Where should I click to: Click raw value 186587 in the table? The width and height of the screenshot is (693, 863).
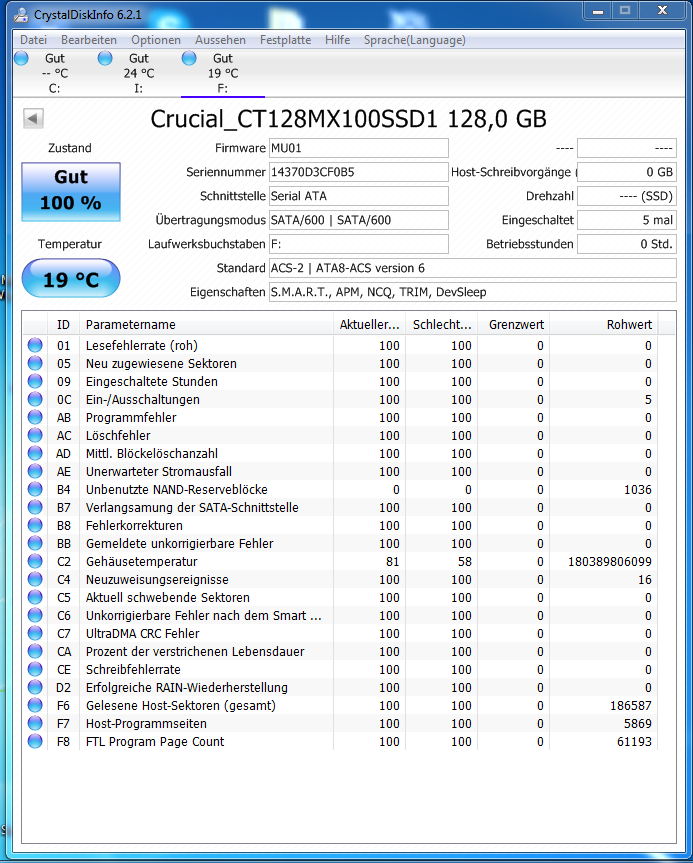(x=631, y=706)
